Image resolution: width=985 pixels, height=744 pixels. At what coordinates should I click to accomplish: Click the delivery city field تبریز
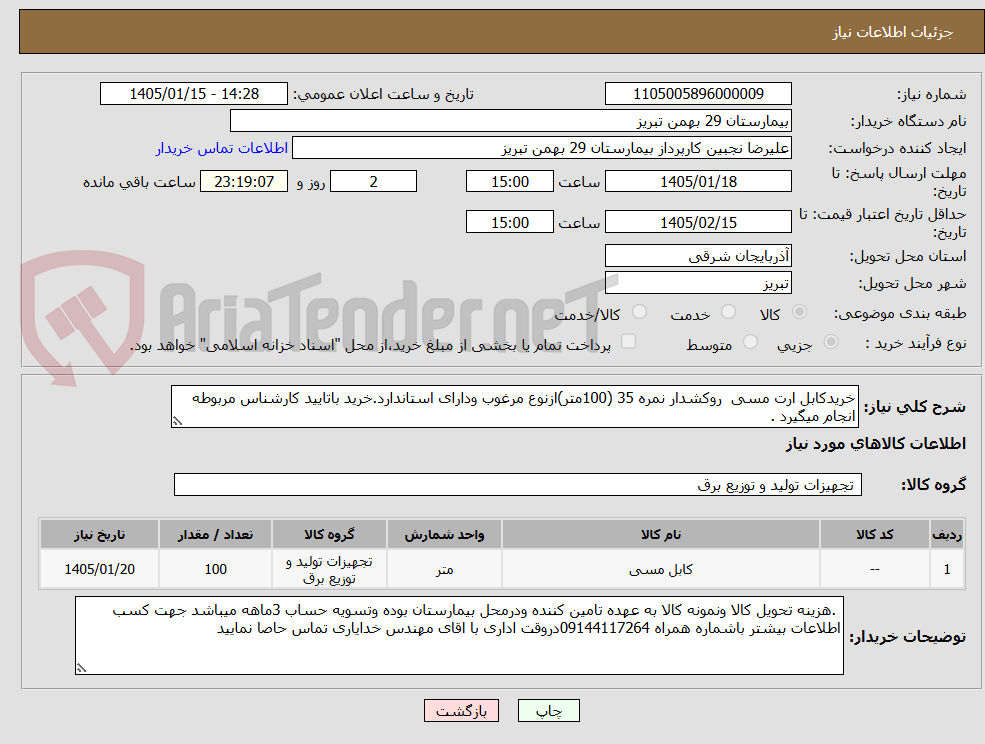698,283
